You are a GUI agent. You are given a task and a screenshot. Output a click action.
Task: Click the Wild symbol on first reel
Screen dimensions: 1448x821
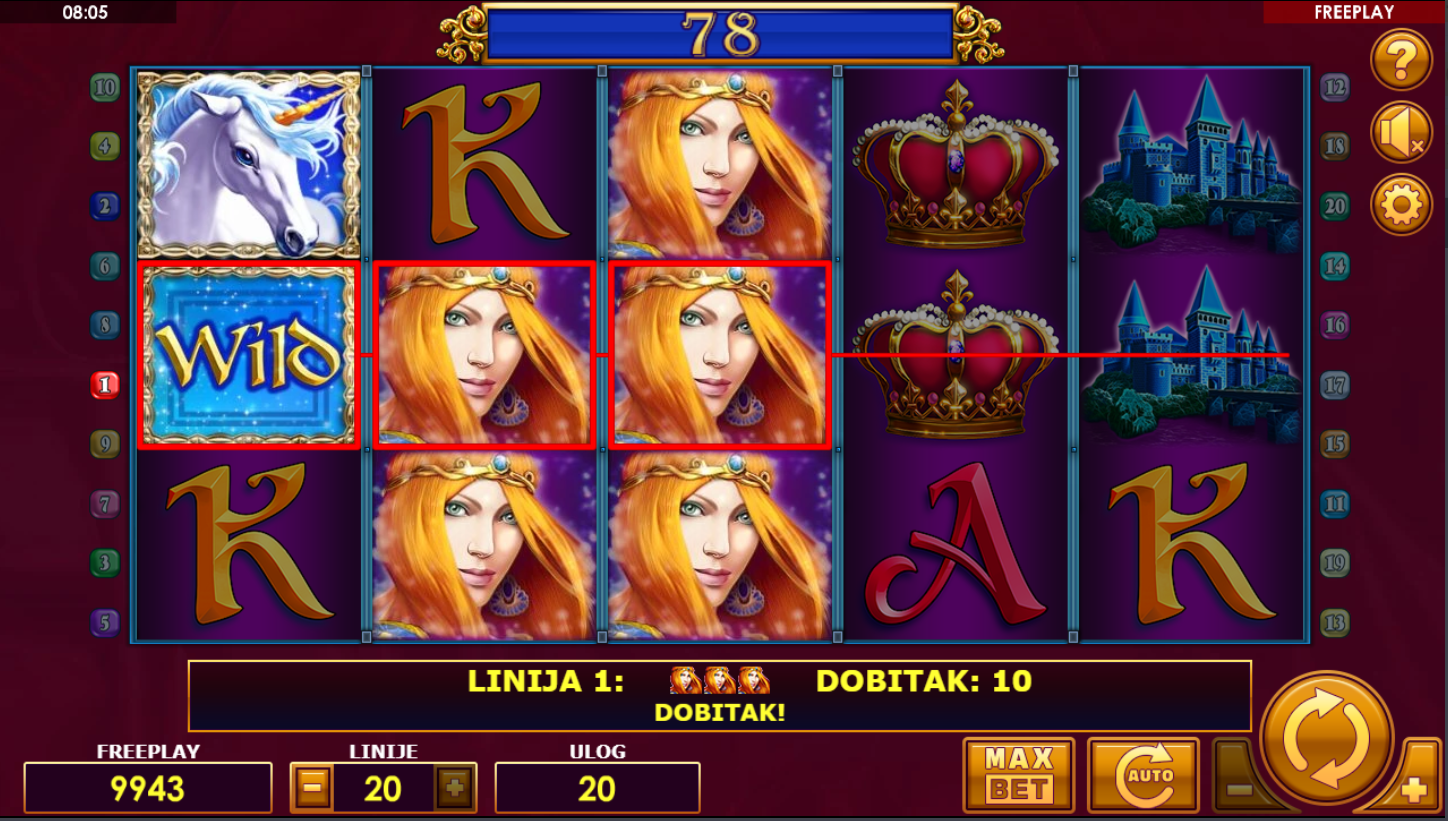click(x=247, y=355)
